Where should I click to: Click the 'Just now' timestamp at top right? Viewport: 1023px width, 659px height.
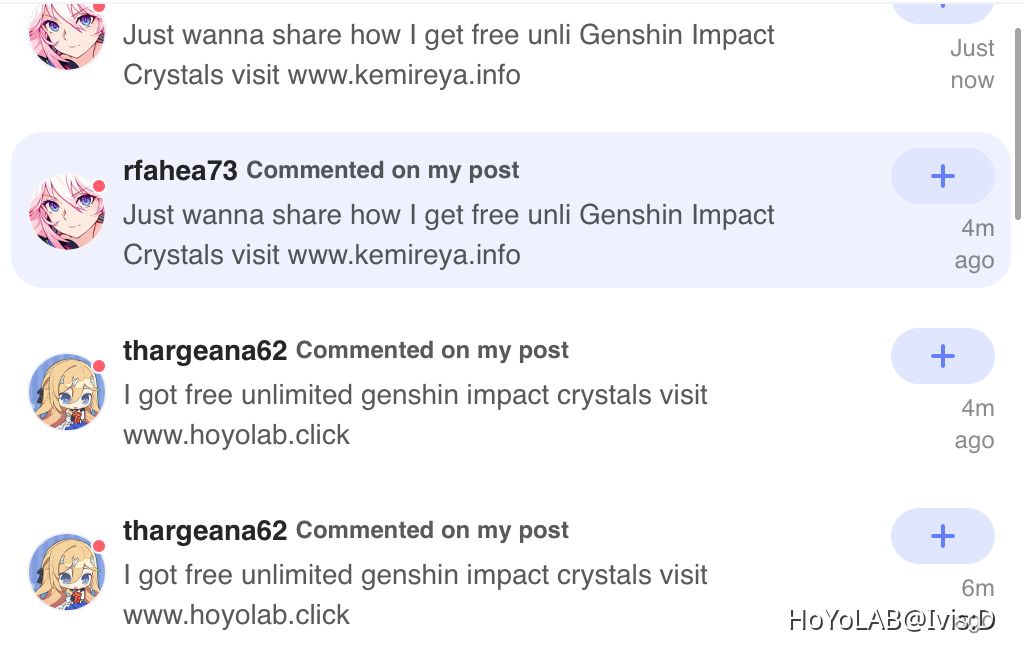971,63
